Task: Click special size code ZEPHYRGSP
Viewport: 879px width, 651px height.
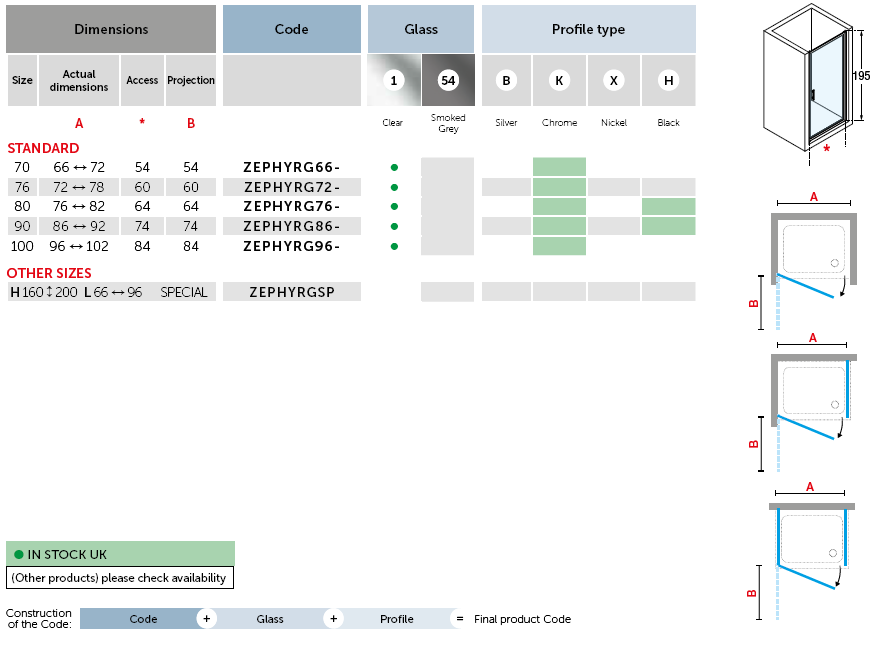Action: (x=292, y=292)
